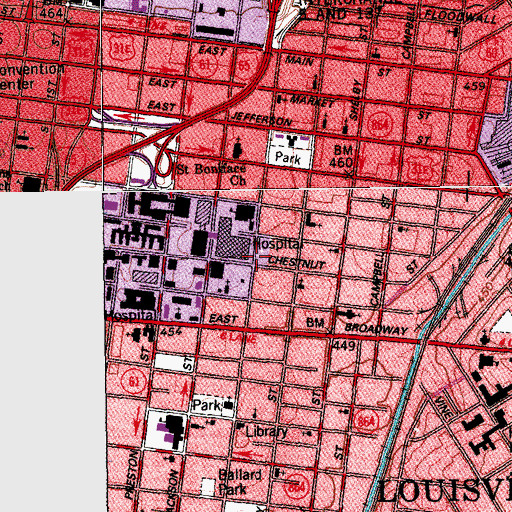Click the vertical CAMPBELL street label
This screenshot has height=512, width=512.
[x=378, y=278]
